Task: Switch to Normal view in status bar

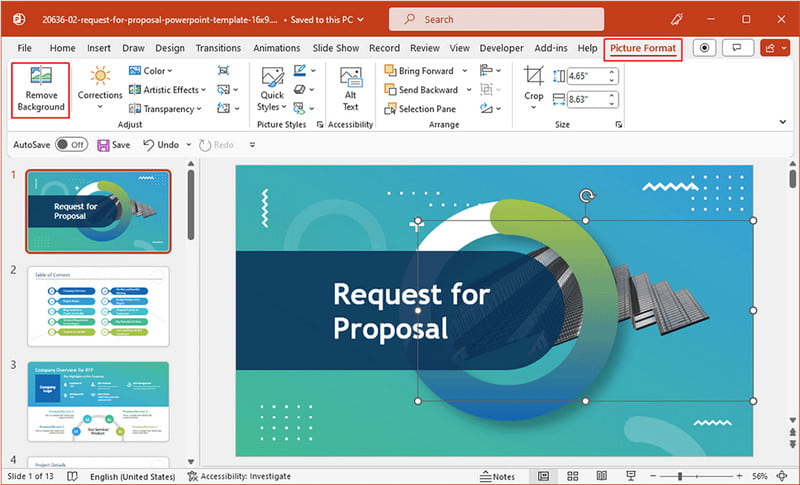Action: [544, 476]
